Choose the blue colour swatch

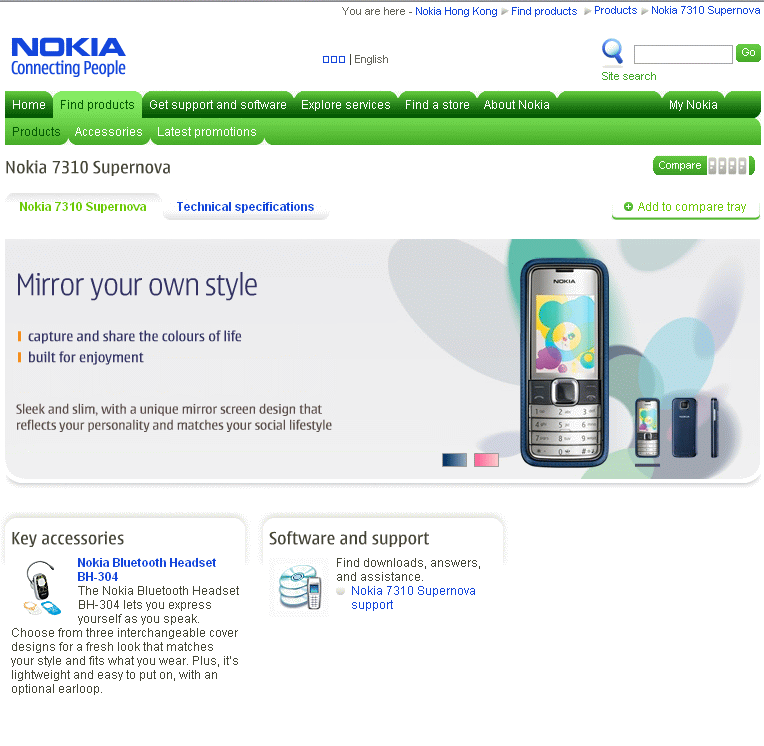click(454, 459)
